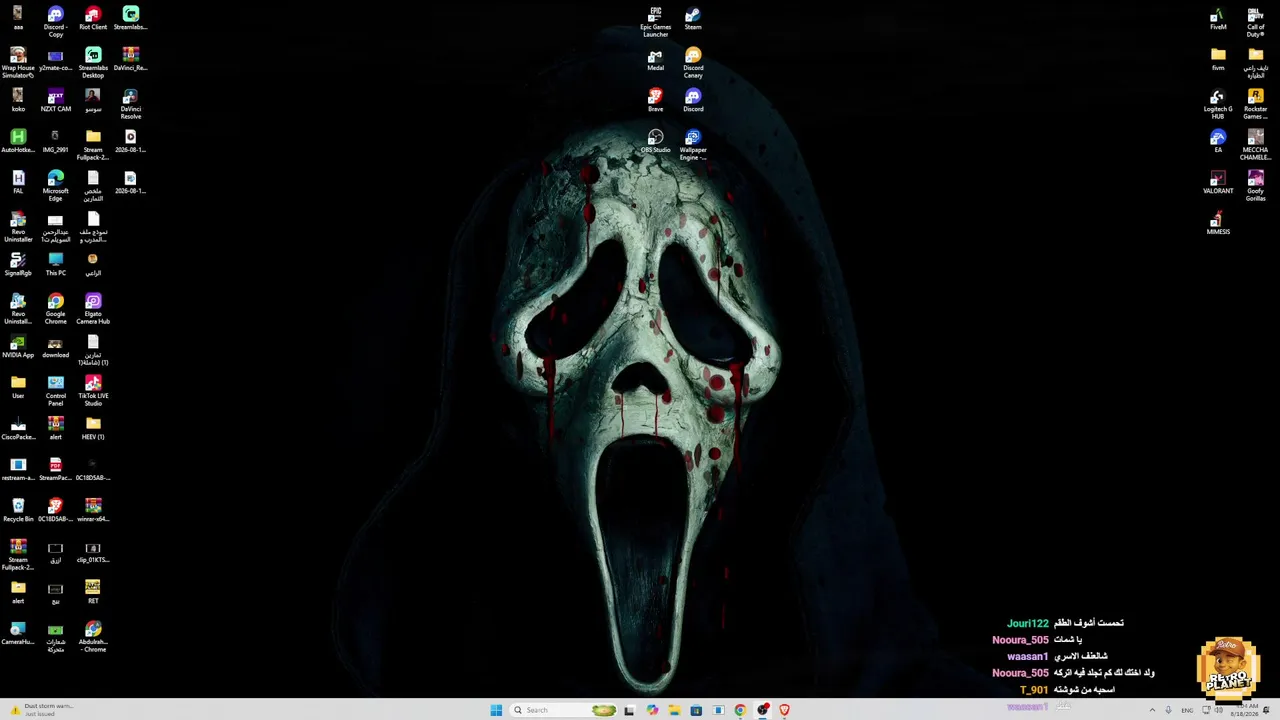Viewport: 1280px width, 720px height.
Task: Select the AutoHotkey icon
Action: point(18,141)
